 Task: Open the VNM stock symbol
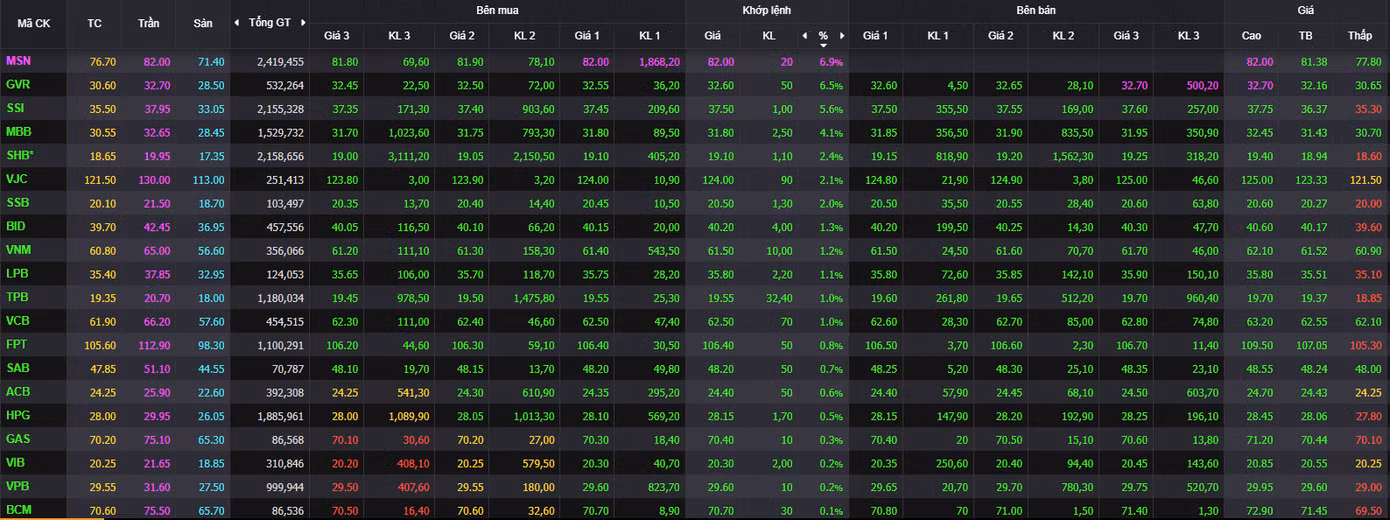[17, 249]
